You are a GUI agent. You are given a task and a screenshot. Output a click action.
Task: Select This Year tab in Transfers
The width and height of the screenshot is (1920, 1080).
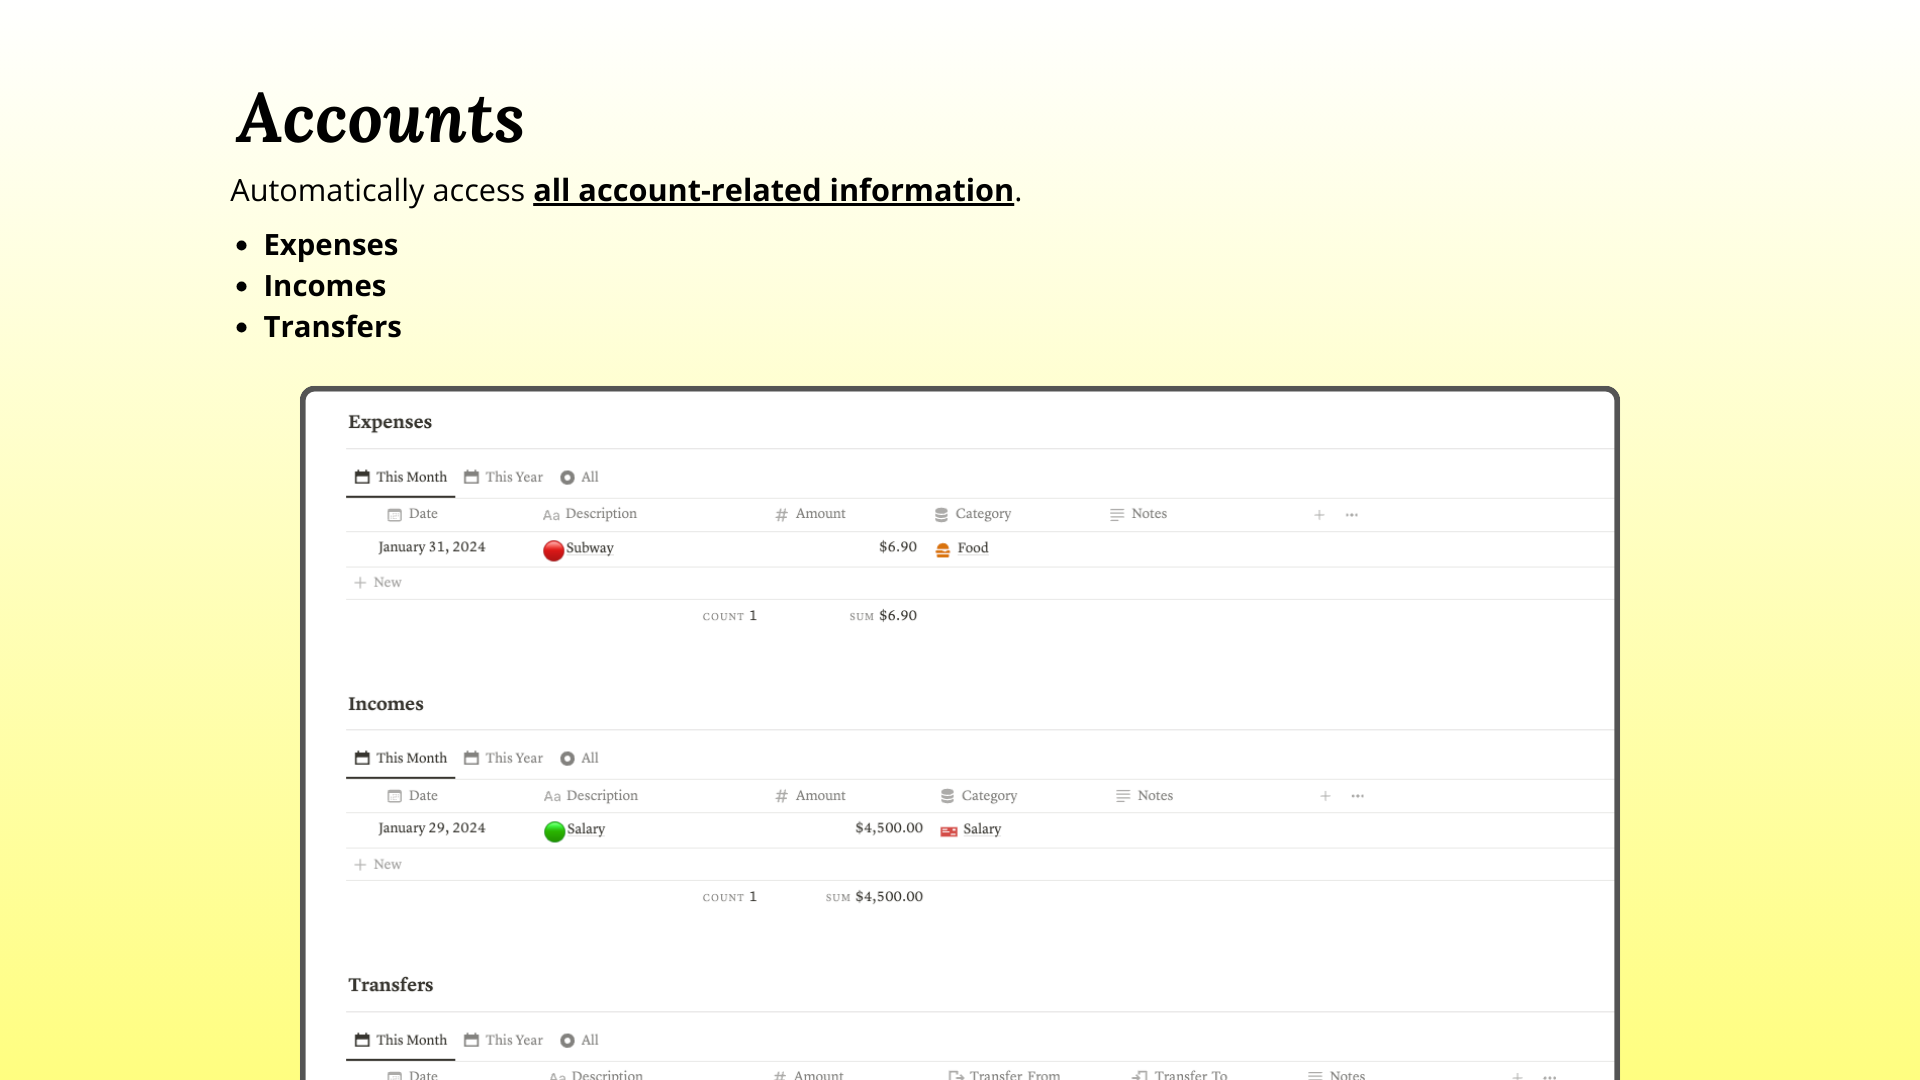coord(504,1040)
